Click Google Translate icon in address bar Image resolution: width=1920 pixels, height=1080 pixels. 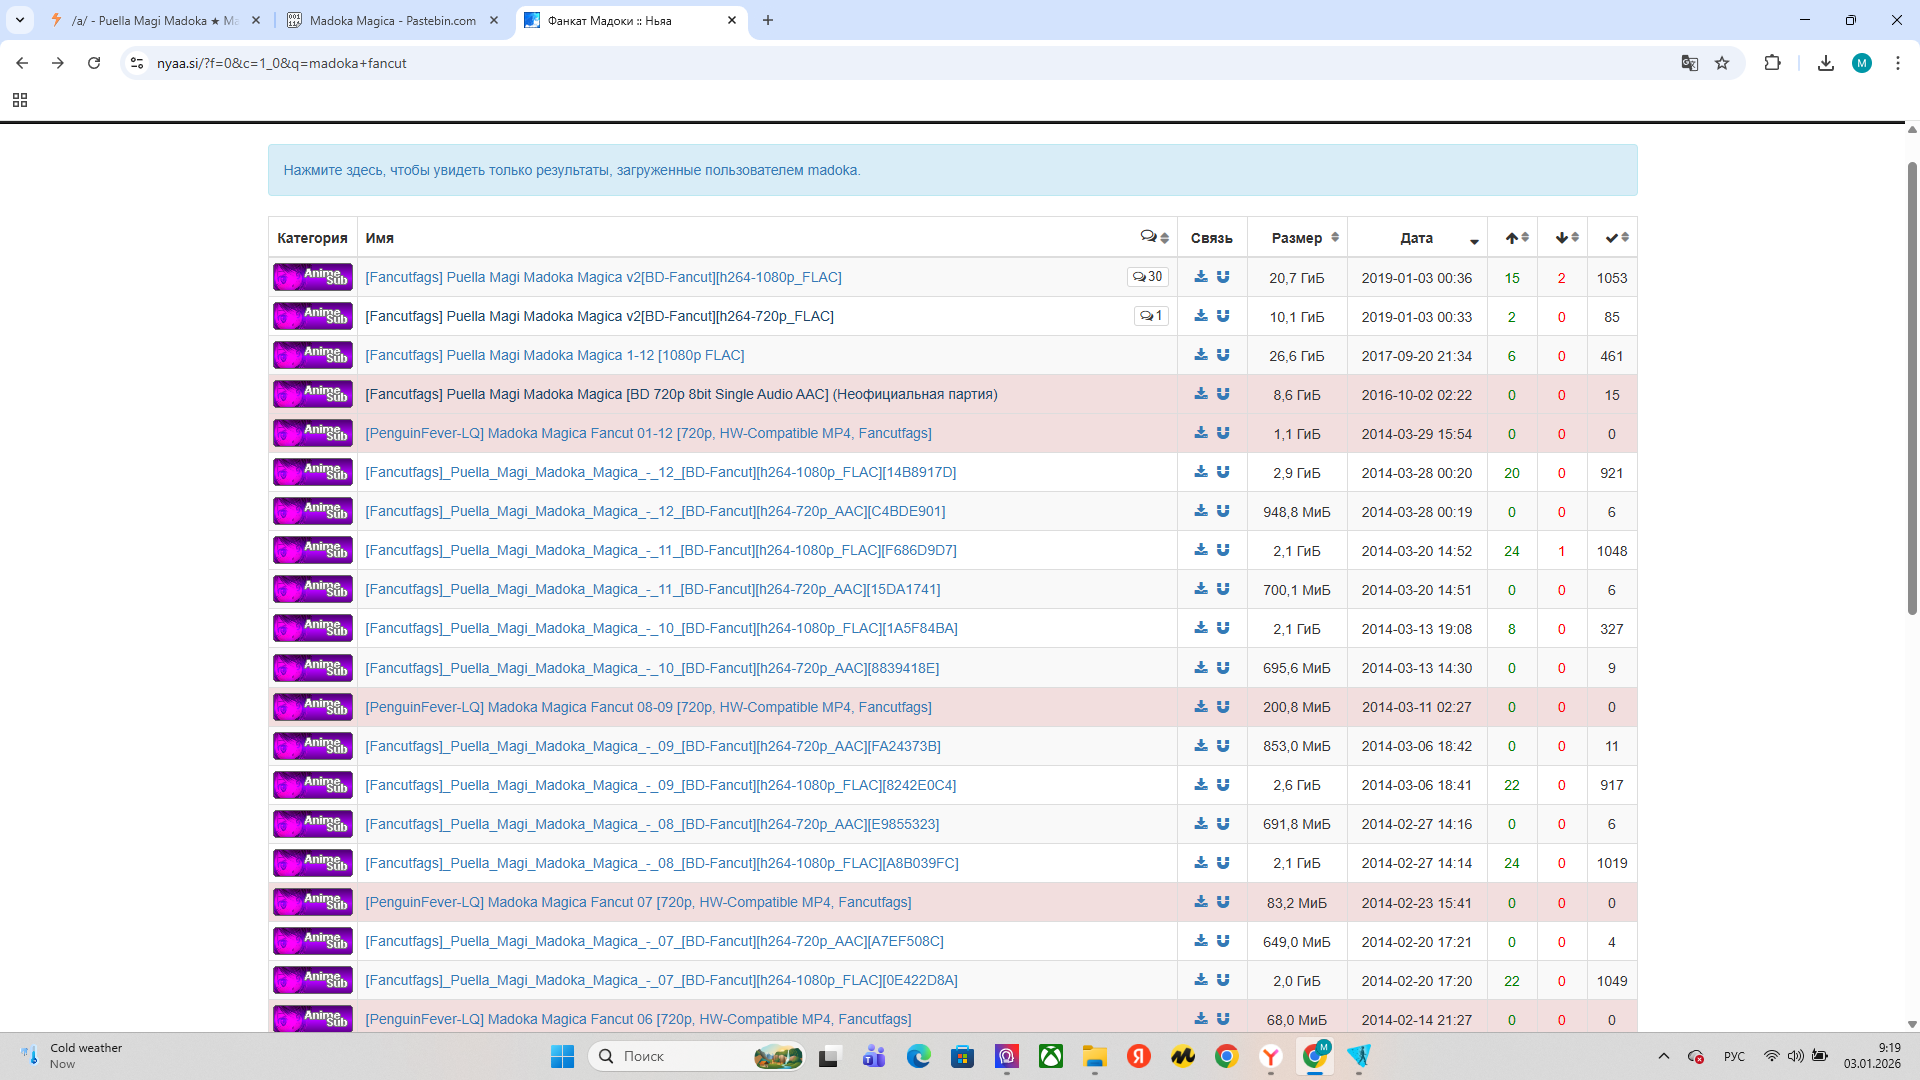[x=1690, y=63]
